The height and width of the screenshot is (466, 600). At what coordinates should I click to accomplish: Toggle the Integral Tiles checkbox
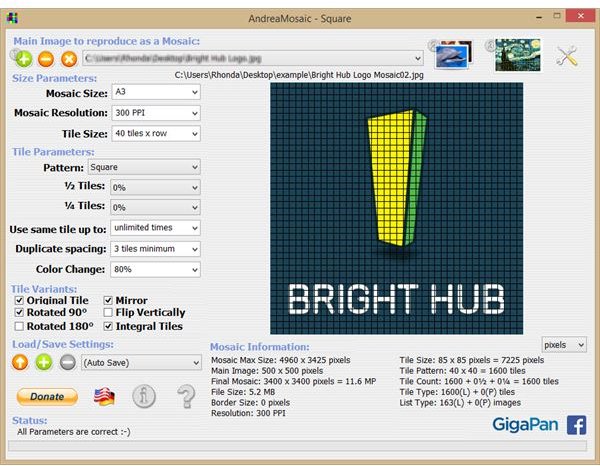coord(108,326)
